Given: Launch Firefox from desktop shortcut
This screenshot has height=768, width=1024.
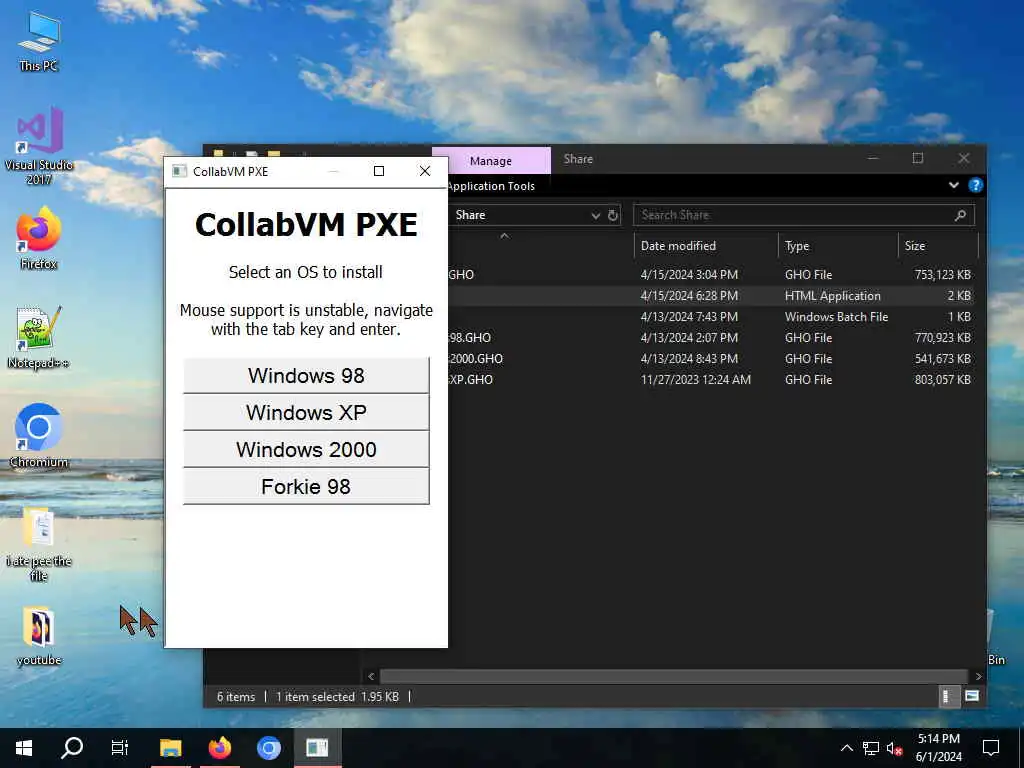Looking at the screenshot, I should [39, 238].
